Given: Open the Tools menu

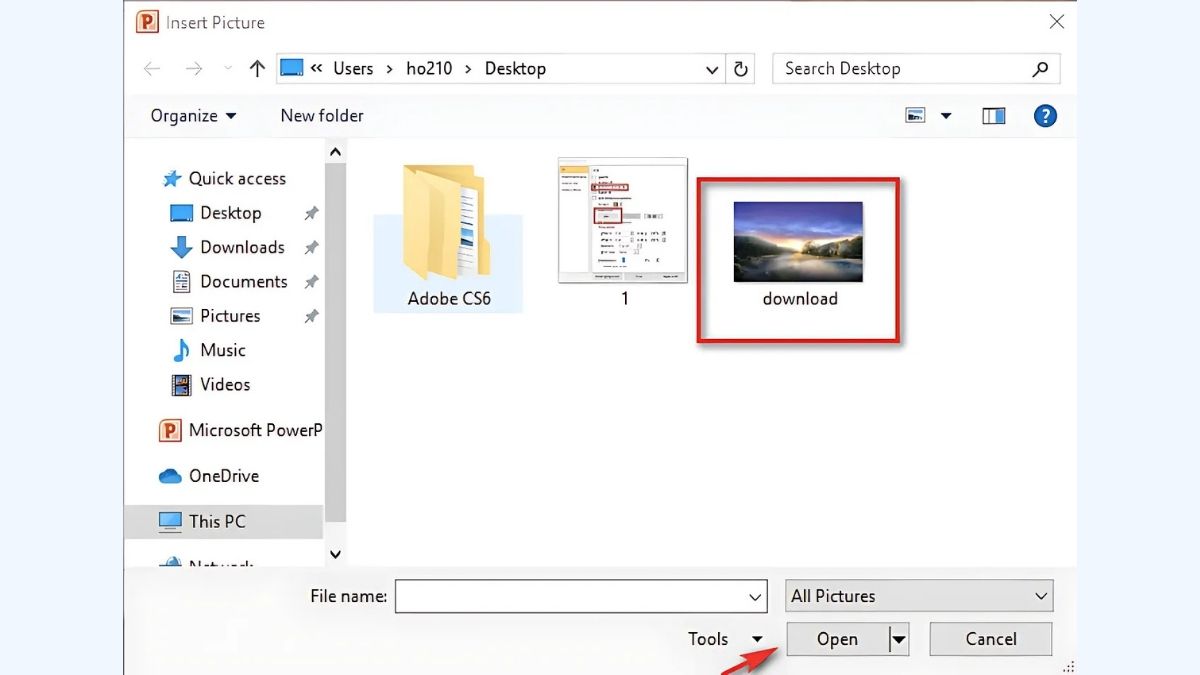Looking at the screenshot, I should pyautogui.click(x=724, y=639).
